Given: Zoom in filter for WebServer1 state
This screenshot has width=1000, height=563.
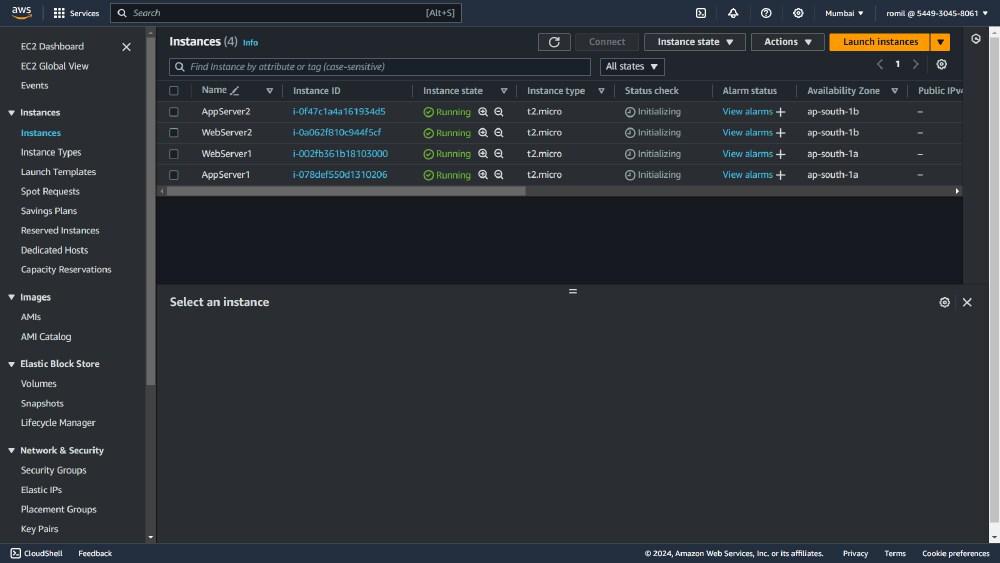Looking at the screenshot, I should (x=483, y=154).
